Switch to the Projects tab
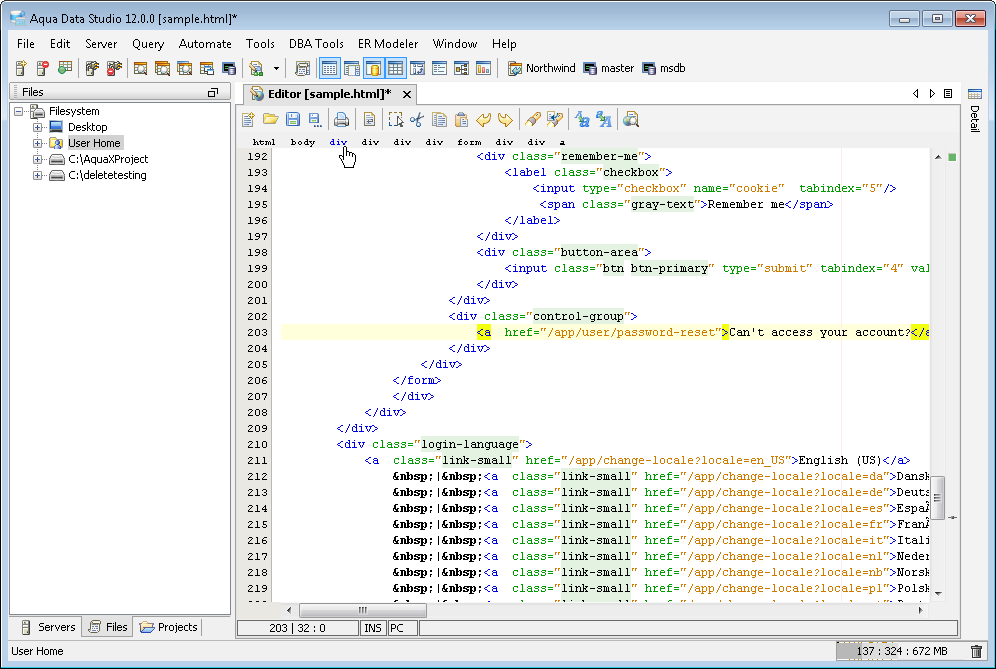The width and height of the screenshot is (996, 669). point(169,627)
